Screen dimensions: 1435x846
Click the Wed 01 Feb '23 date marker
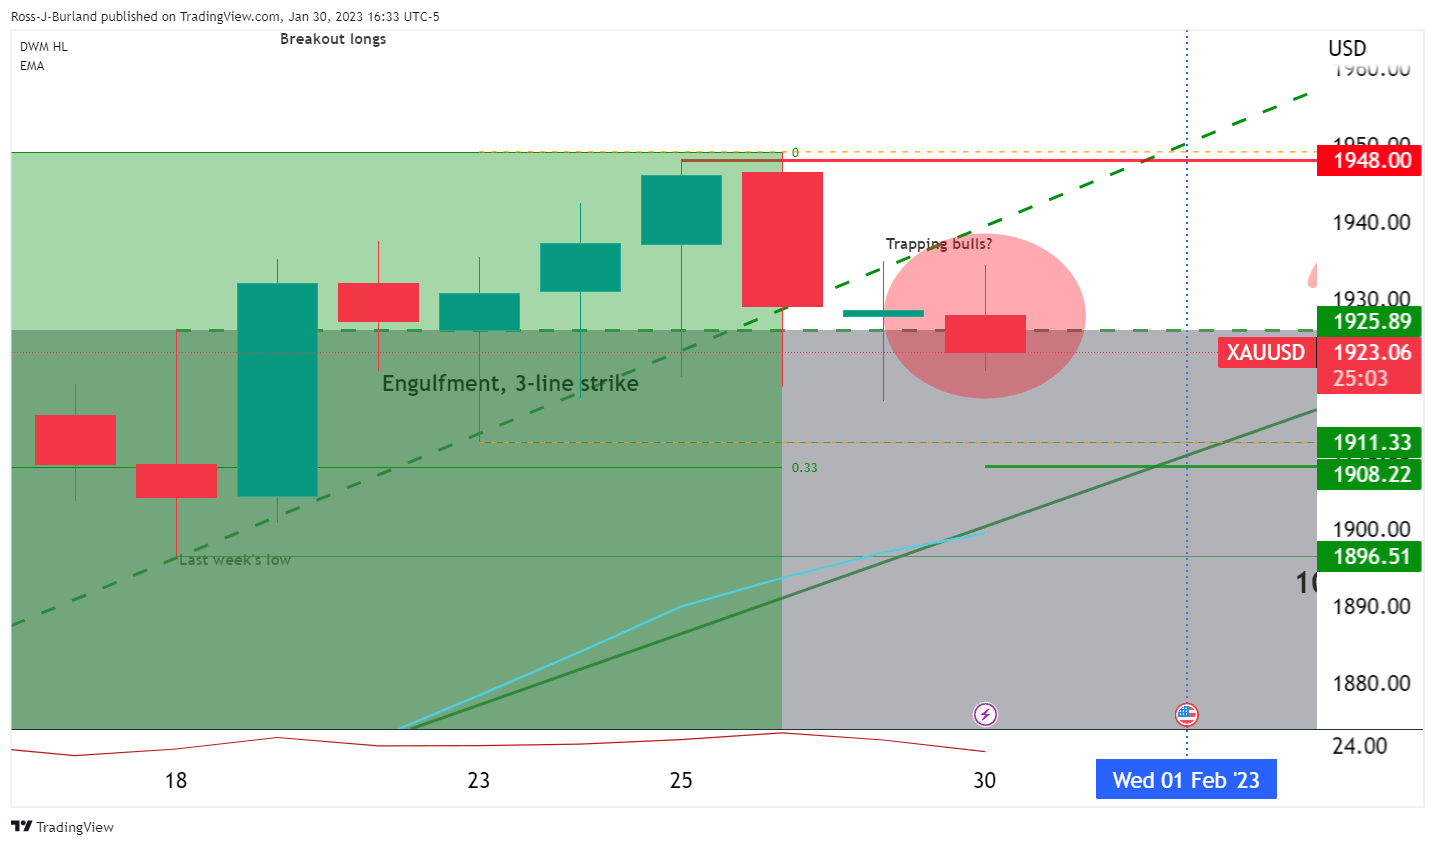pyautogui.click(x=1186, y=780)
